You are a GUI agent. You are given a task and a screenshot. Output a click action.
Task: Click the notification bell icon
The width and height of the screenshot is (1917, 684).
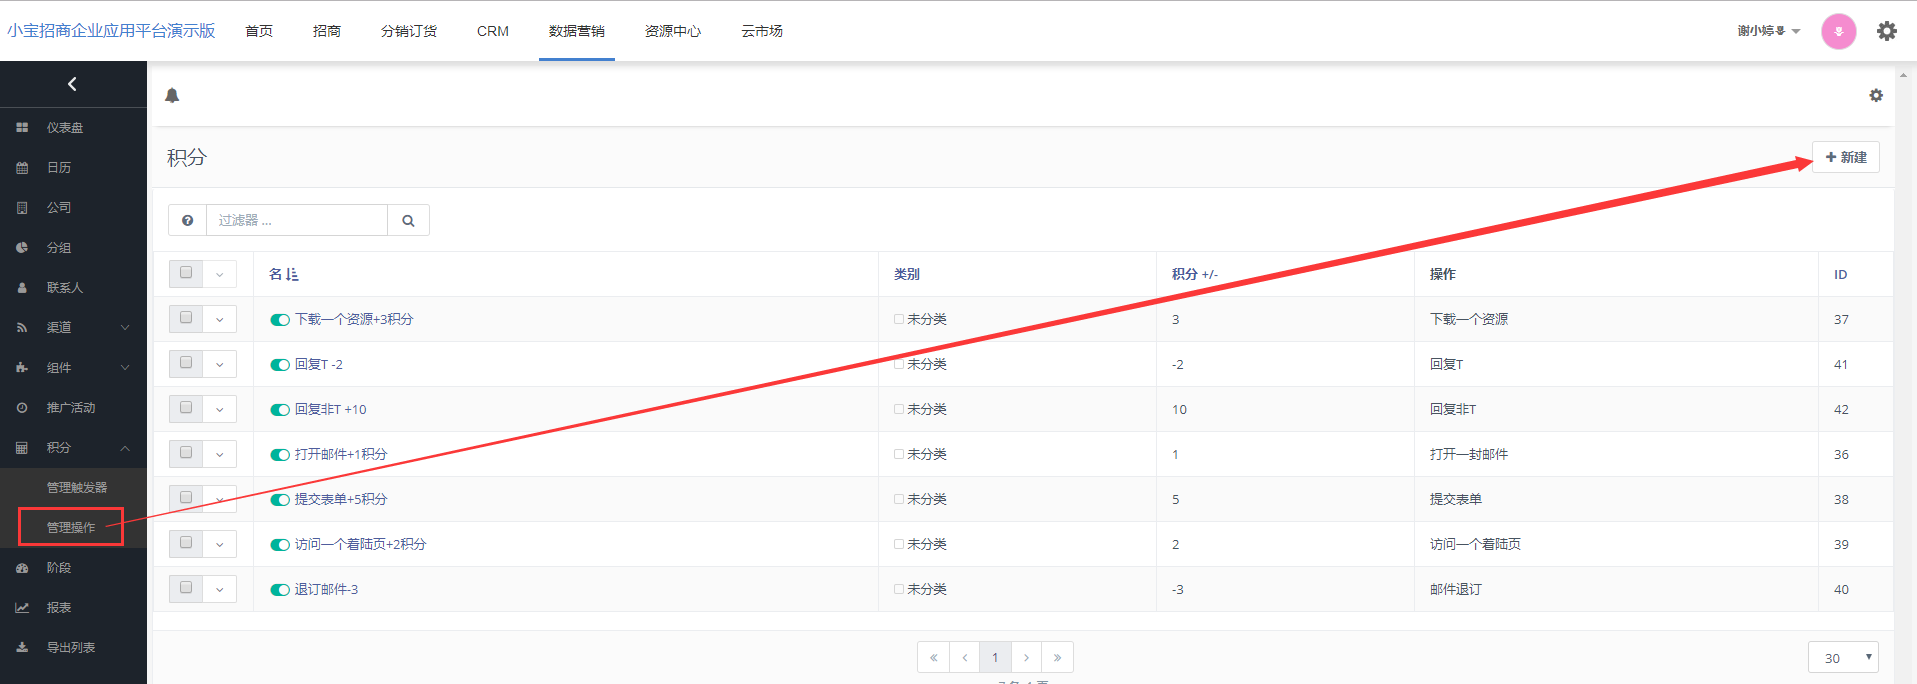pyautogui.click(x=172, y=95)
